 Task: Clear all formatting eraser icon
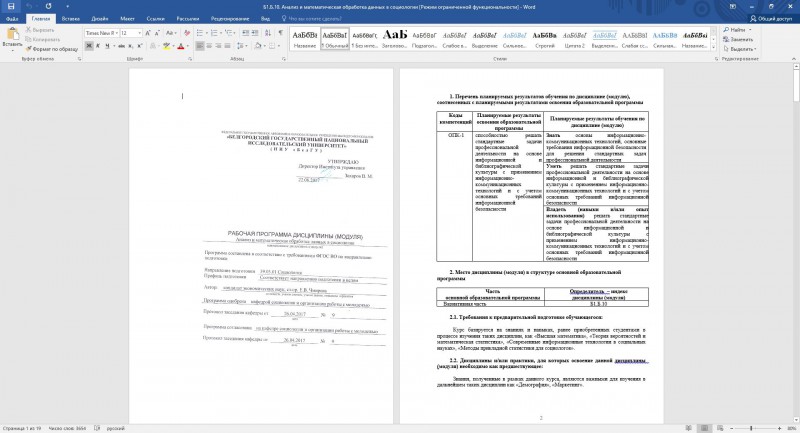[187, 33]
